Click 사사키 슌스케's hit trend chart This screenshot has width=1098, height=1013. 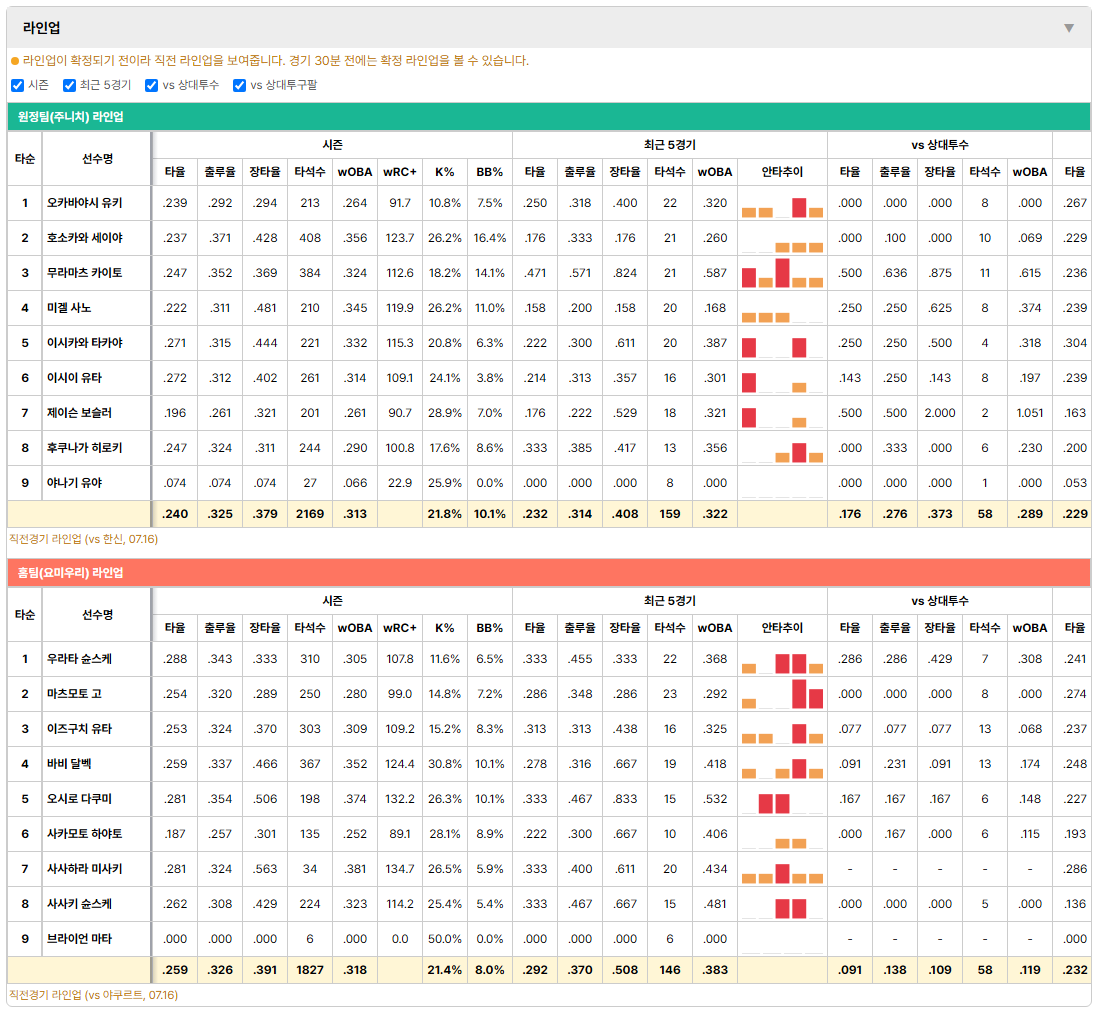click(x=782, y=904)
